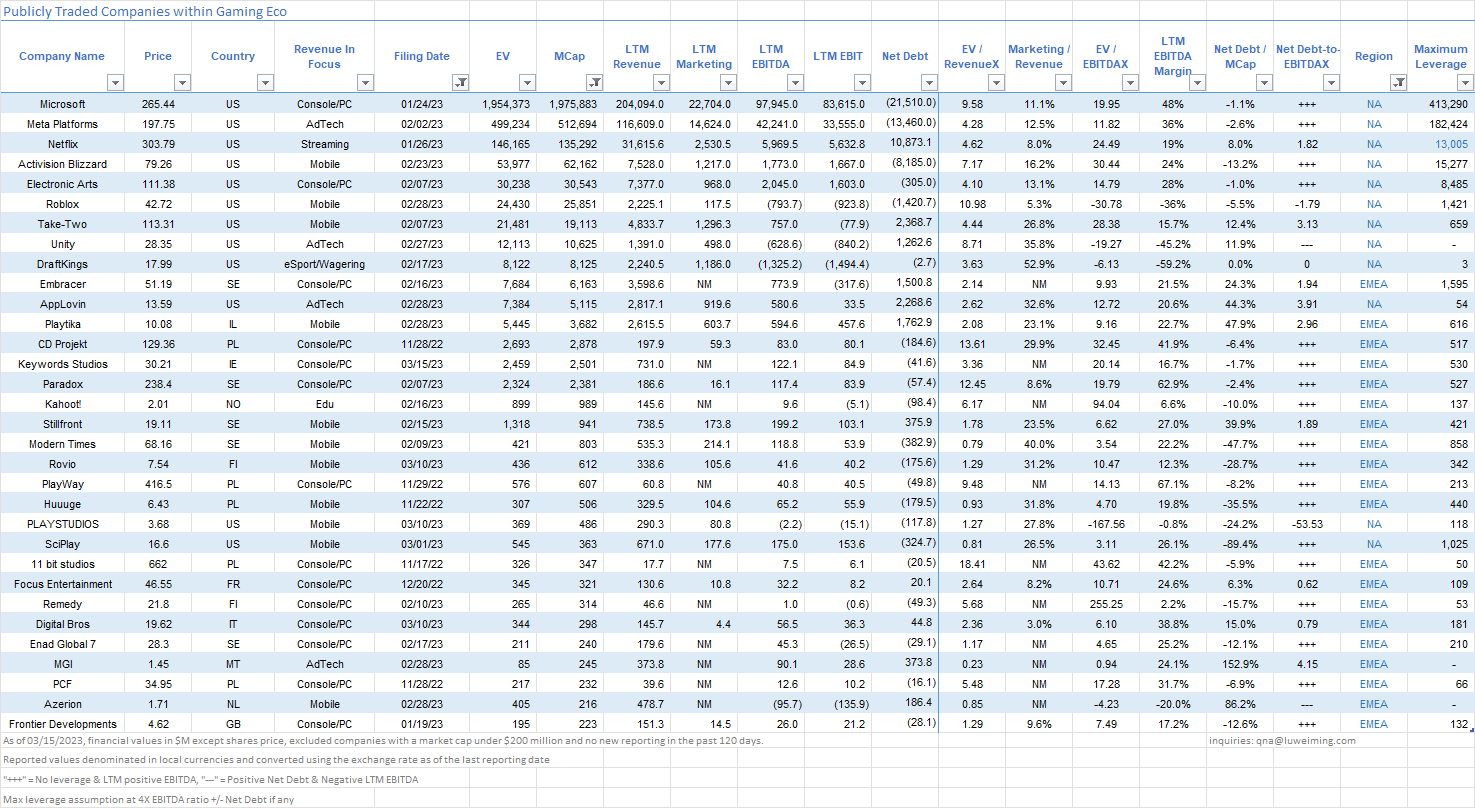This screenshot has height=808, width=1475.
Task: Open the EV column filter dropdown
Action: (x=527, y=83)
